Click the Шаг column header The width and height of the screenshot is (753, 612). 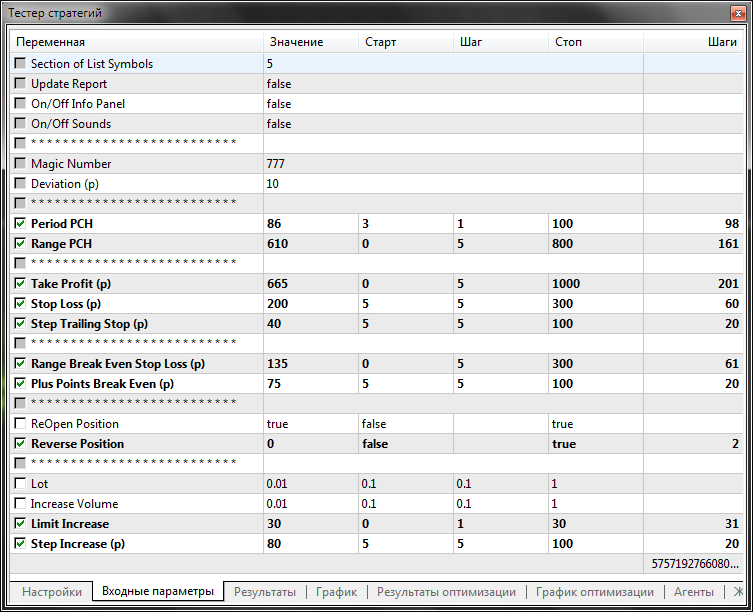[x=501, y=42]
